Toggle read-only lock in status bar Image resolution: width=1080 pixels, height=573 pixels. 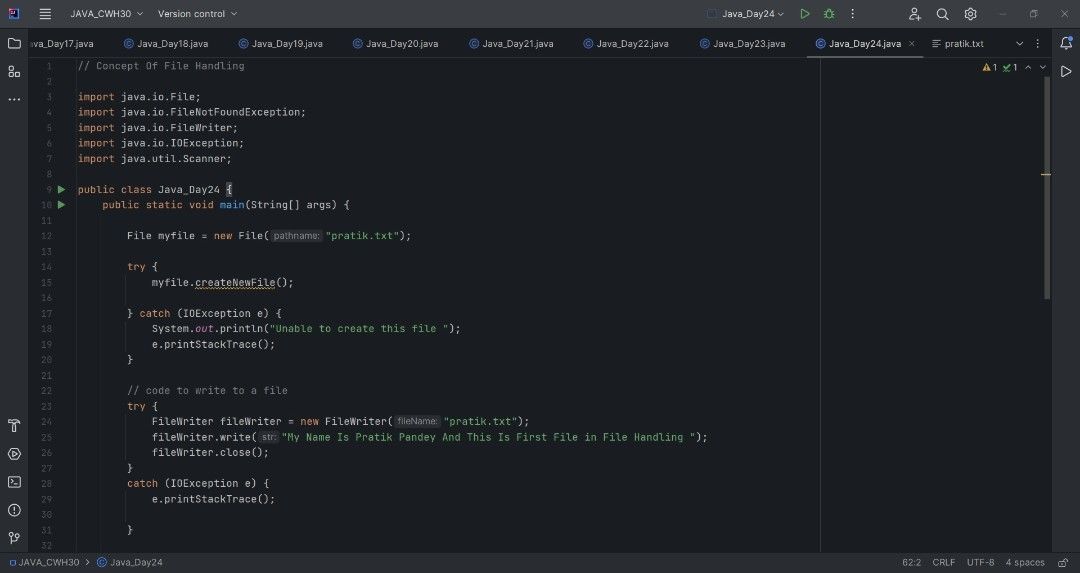[1063, 563]
